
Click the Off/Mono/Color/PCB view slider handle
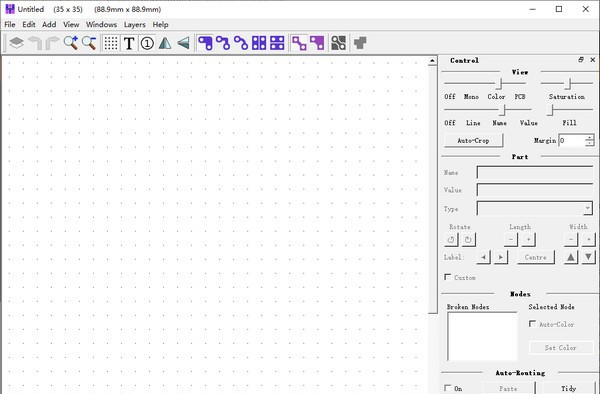click(x=499, y=83)
